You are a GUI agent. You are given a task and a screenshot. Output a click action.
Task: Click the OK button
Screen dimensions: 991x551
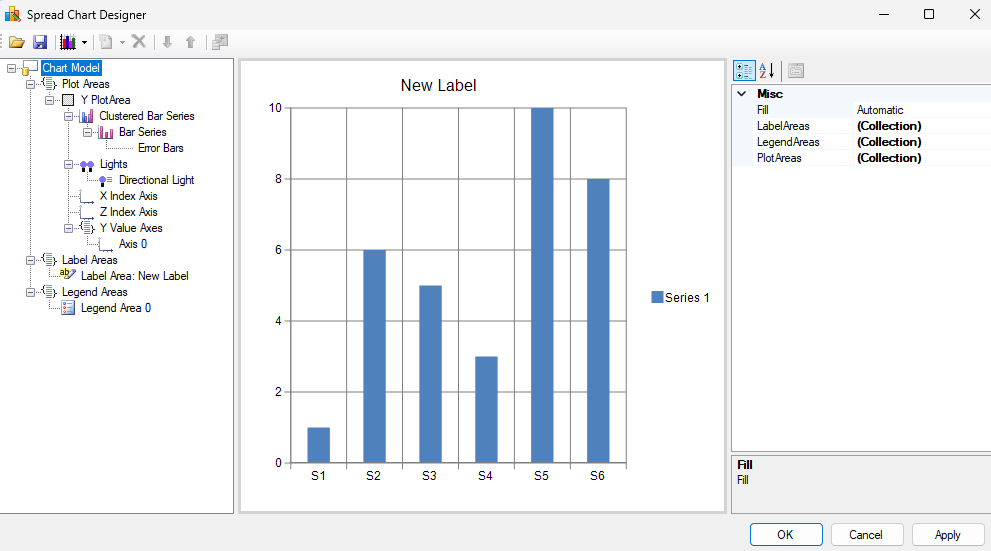click(786, 535)
